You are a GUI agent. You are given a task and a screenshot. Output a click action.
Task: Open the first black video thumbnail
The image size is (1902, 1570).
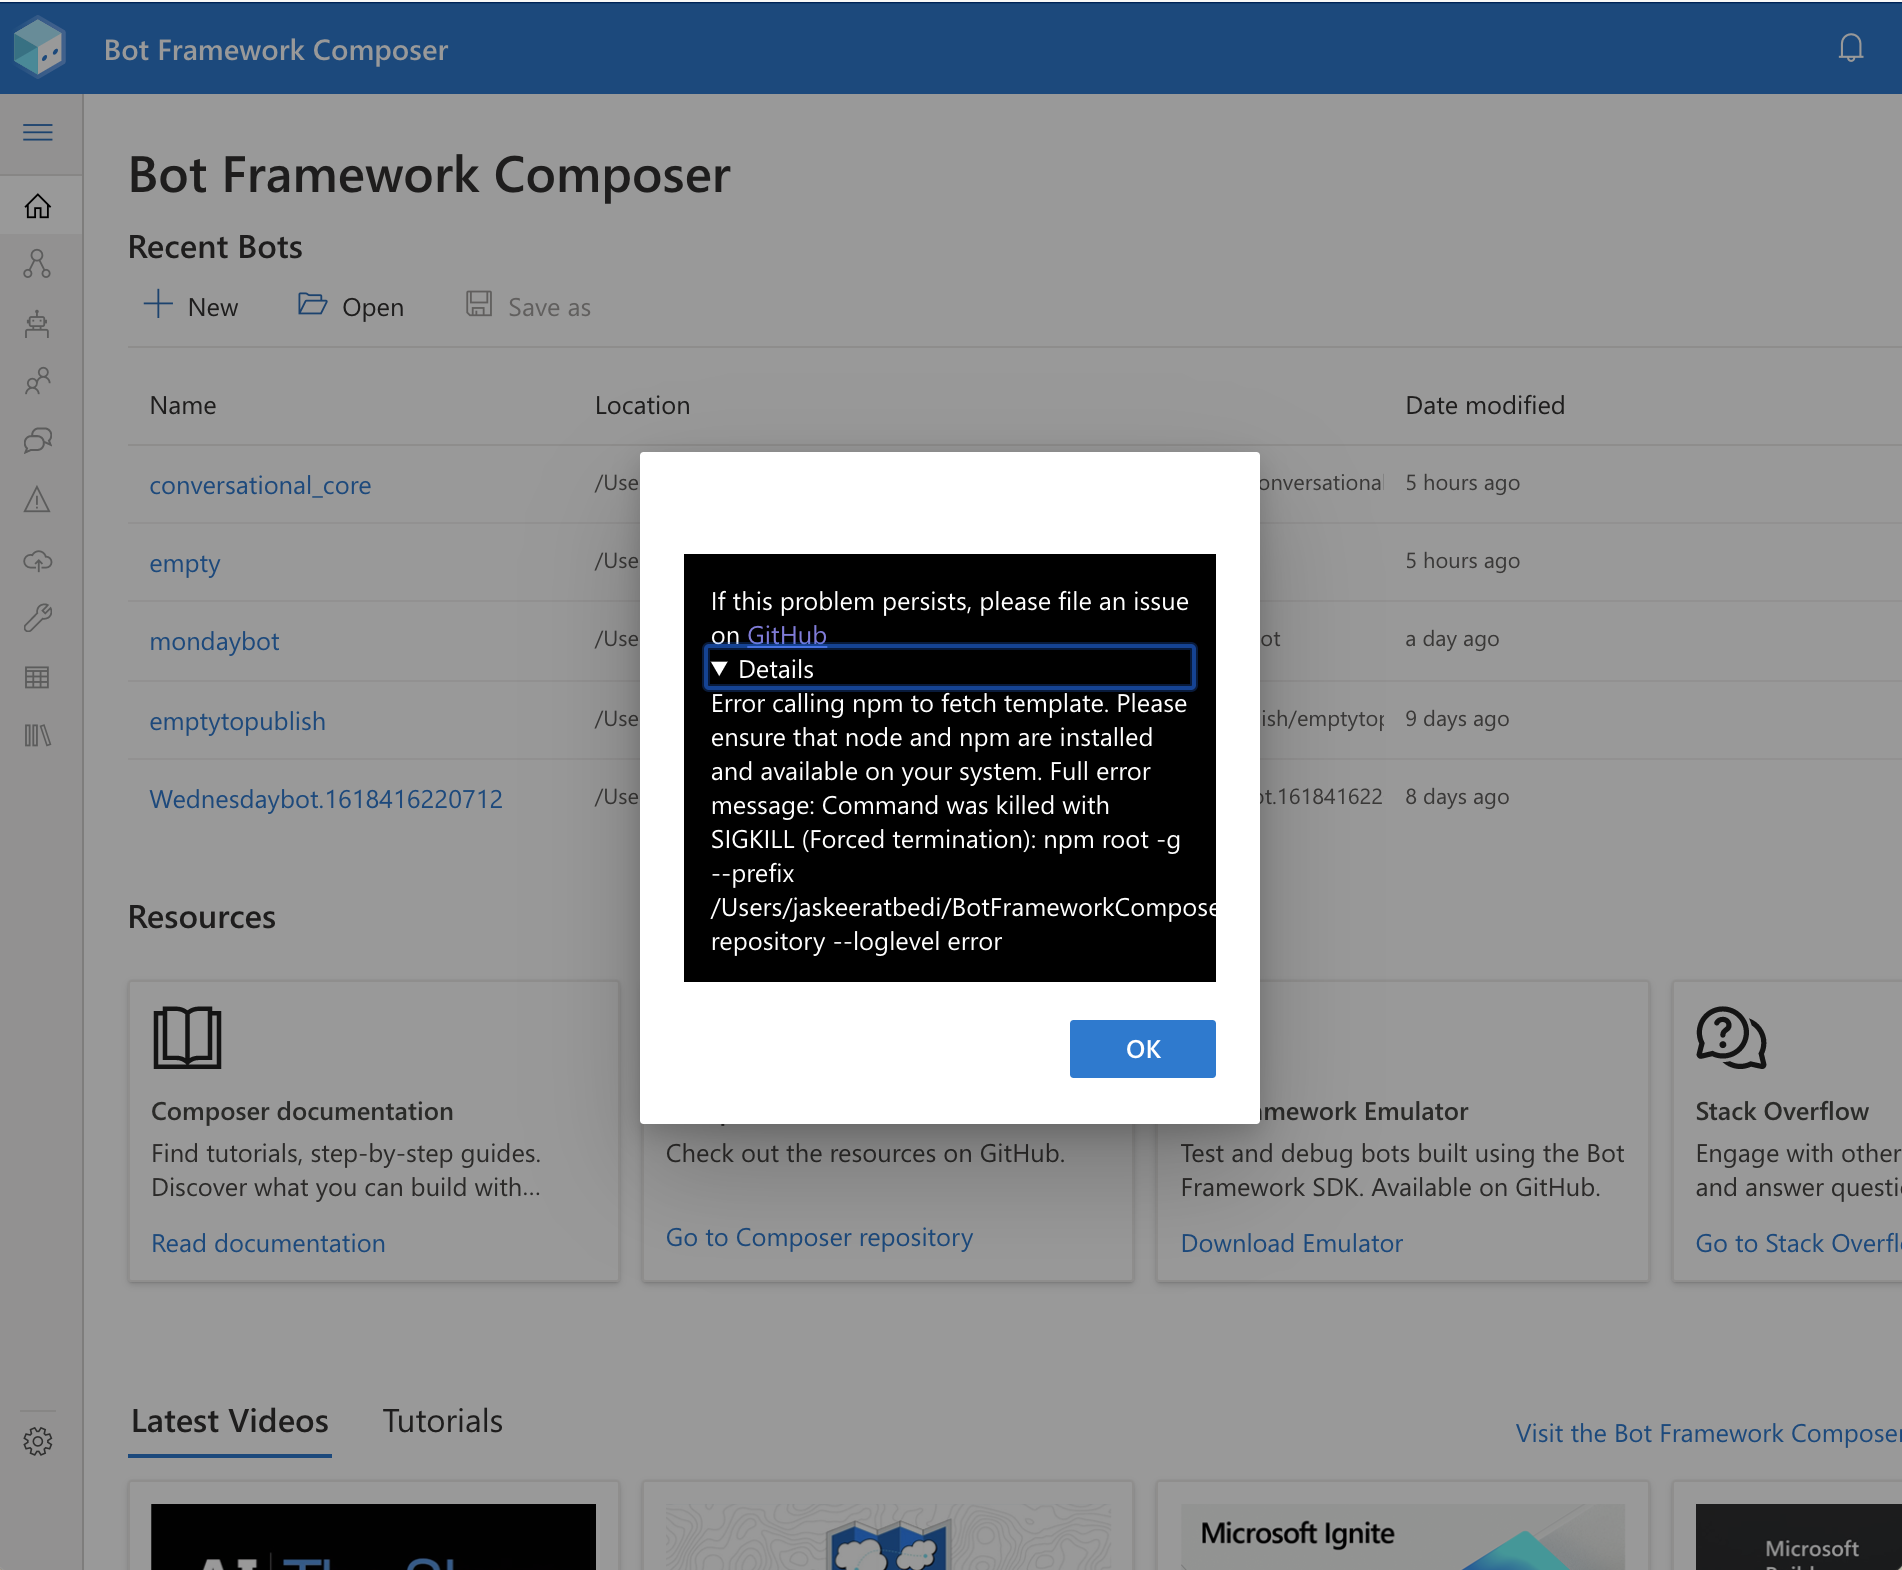(373, 1537)
